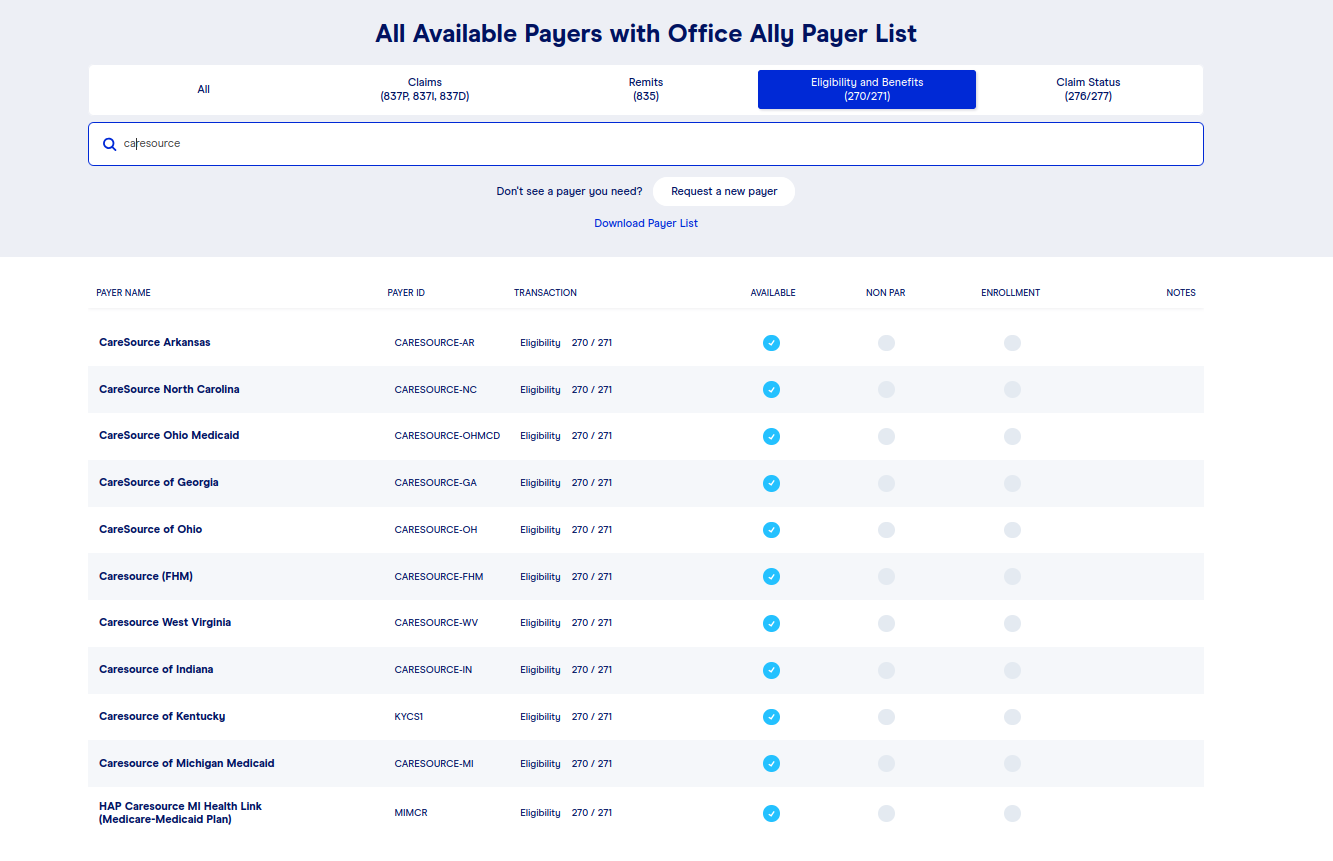Click the payer ID MIMCR
This screenshot has height=861, width=1333.
coord(411,813)
